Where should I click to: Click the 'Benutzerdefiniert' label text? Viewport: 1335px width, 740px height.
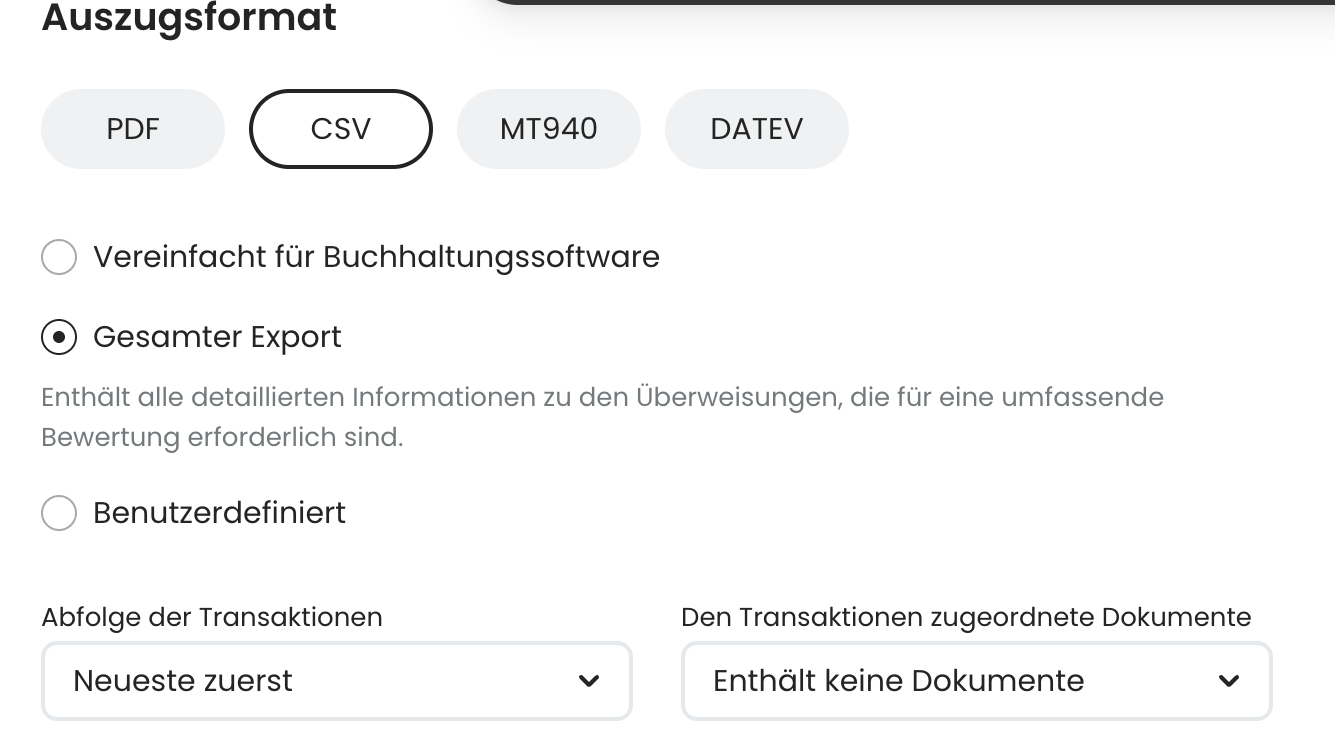[x=219, y=513]
